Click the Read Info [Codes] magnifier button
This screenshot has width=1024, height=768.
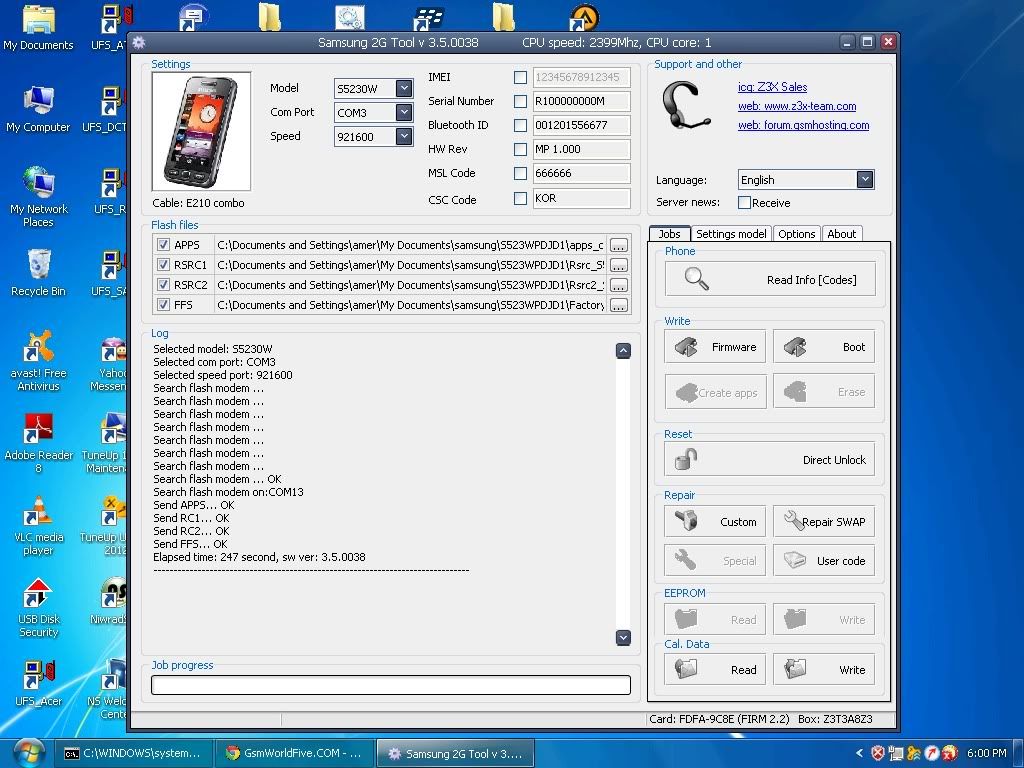770,280
